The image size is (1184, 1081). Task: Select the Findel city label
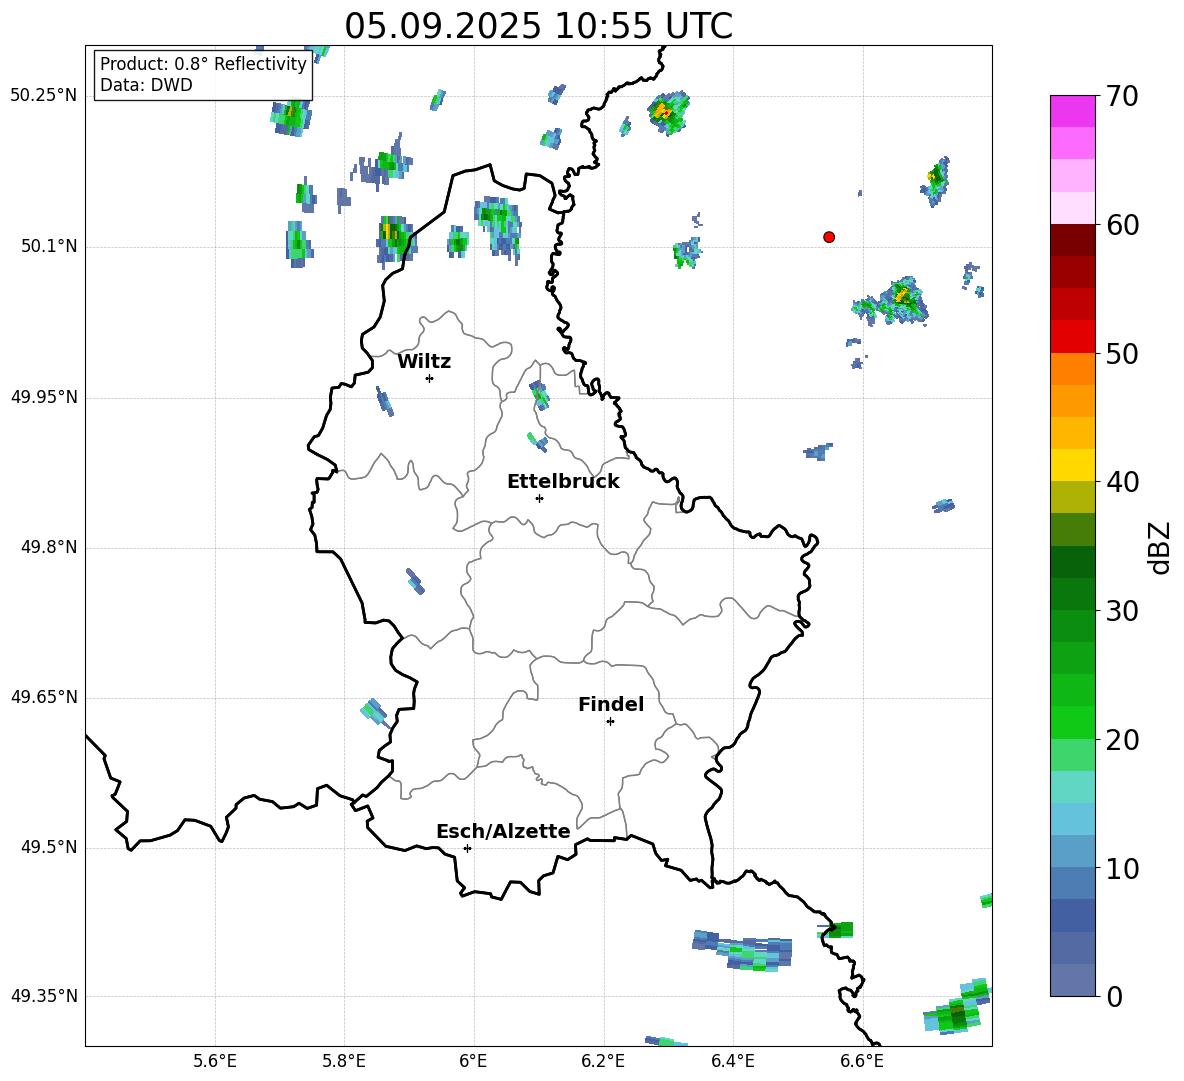610,705
